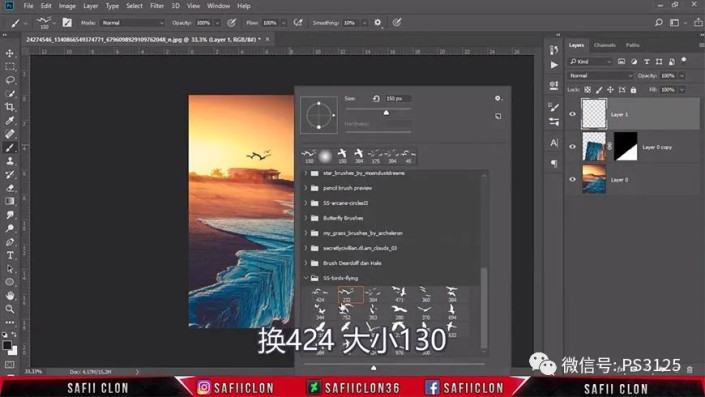This screenshot has height=397, width=705.
Task: Expand the Brush Deardoff dan Hals folder
Action: click(306, 263)
